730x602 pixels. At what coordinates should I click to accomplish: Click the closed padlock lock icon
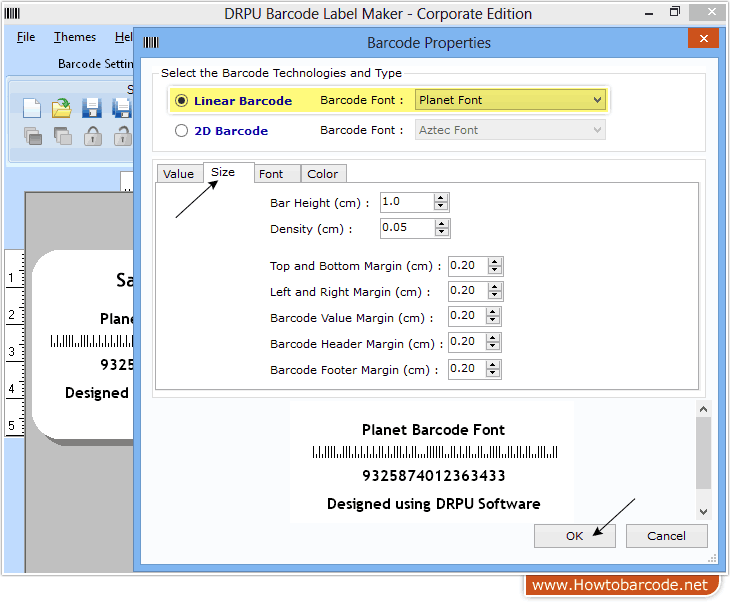93,136
